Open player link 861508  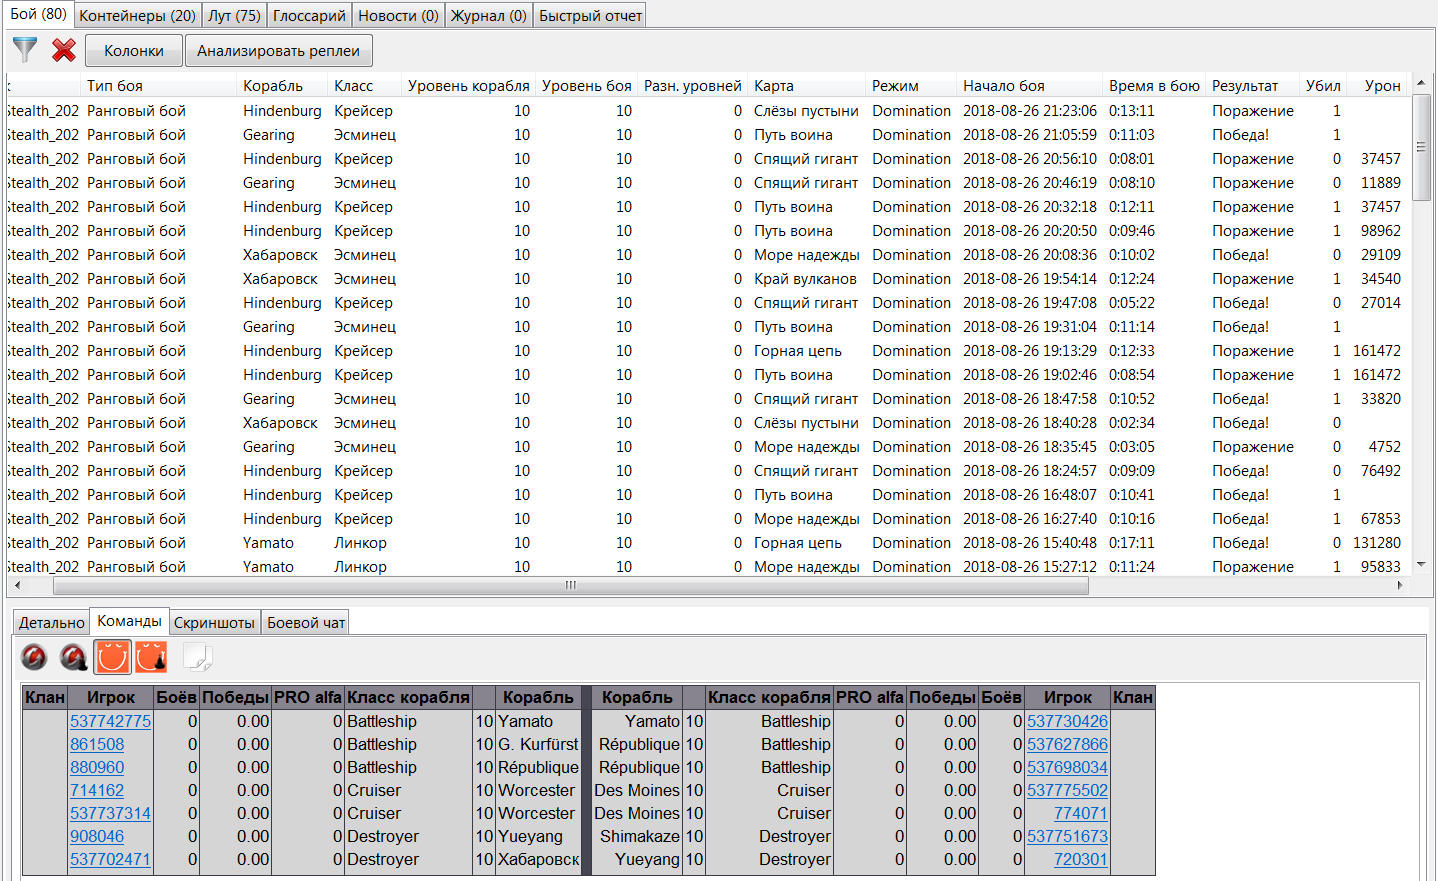pyautogui.click(x=97, y=744)
